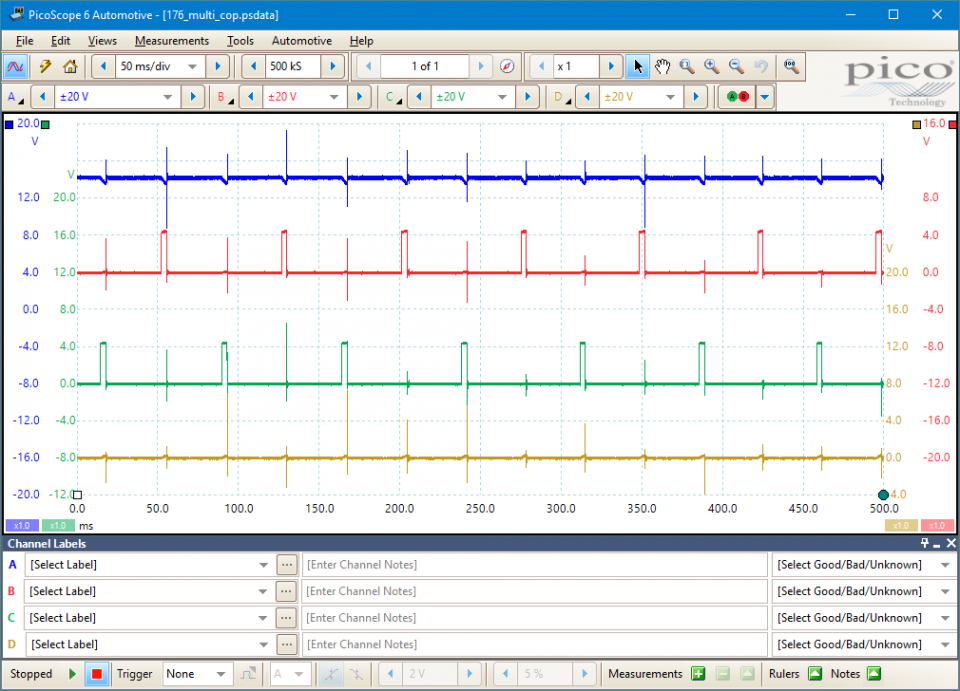This screenshot has height=691, width=960.
Task: Open the Help menu
Action: [361, 40]
